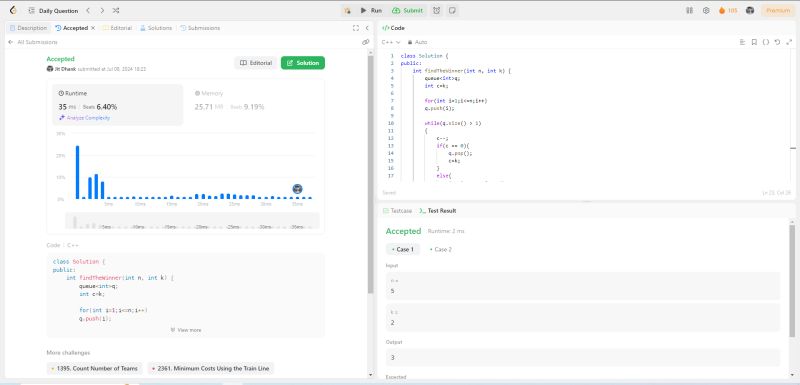Screen dimensions: 800x385
Task: Shuffle to a random question
Action: pos(116,10)
